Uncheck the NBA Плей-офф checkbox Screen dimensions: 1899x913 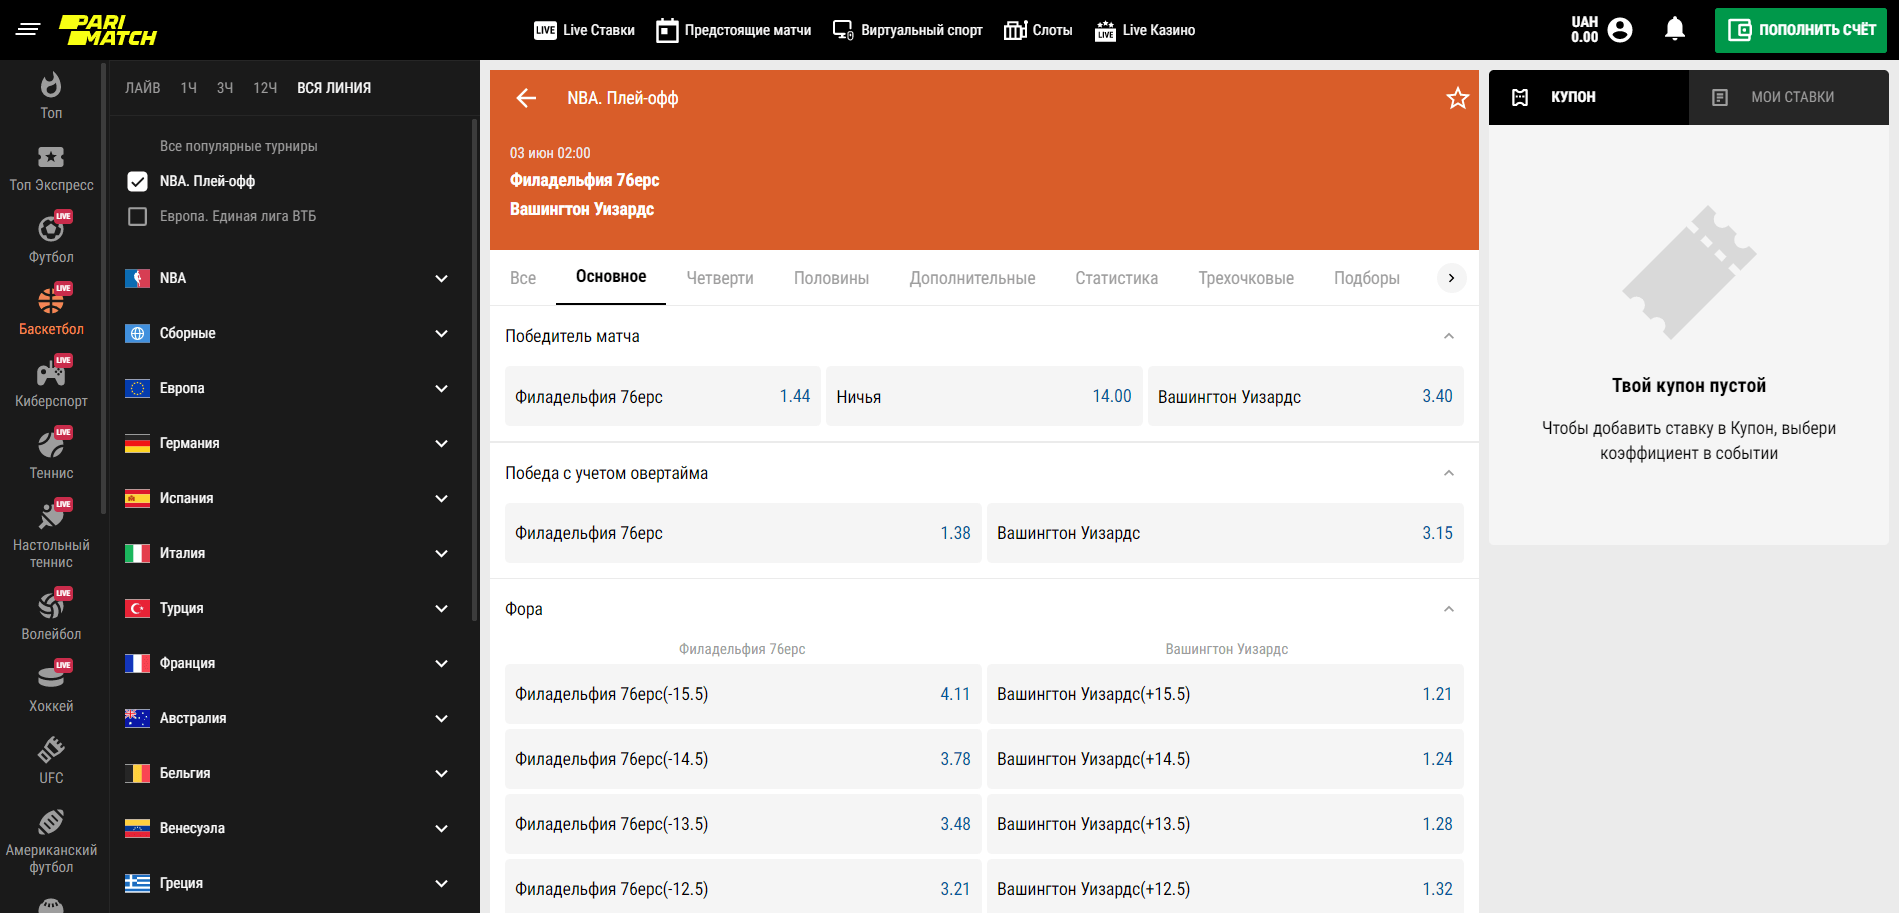point(138,181)
